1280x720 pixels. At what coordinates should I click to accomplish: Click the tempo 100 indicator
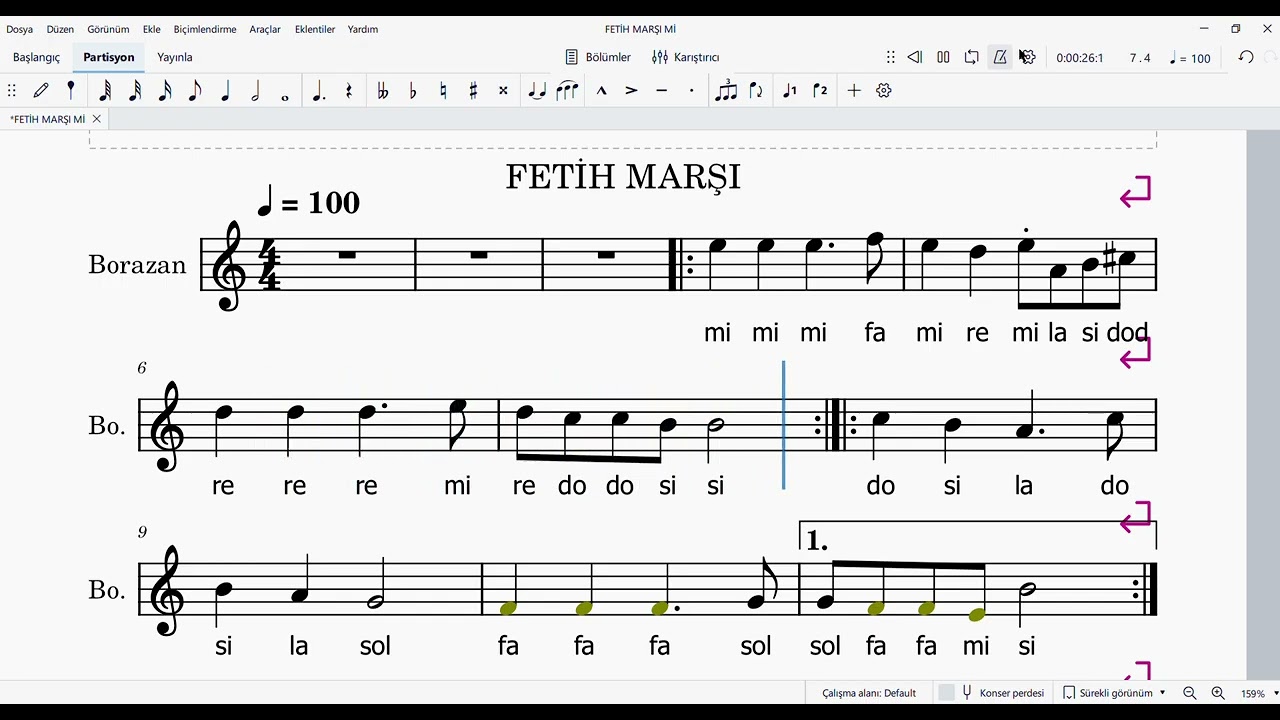1190,58
